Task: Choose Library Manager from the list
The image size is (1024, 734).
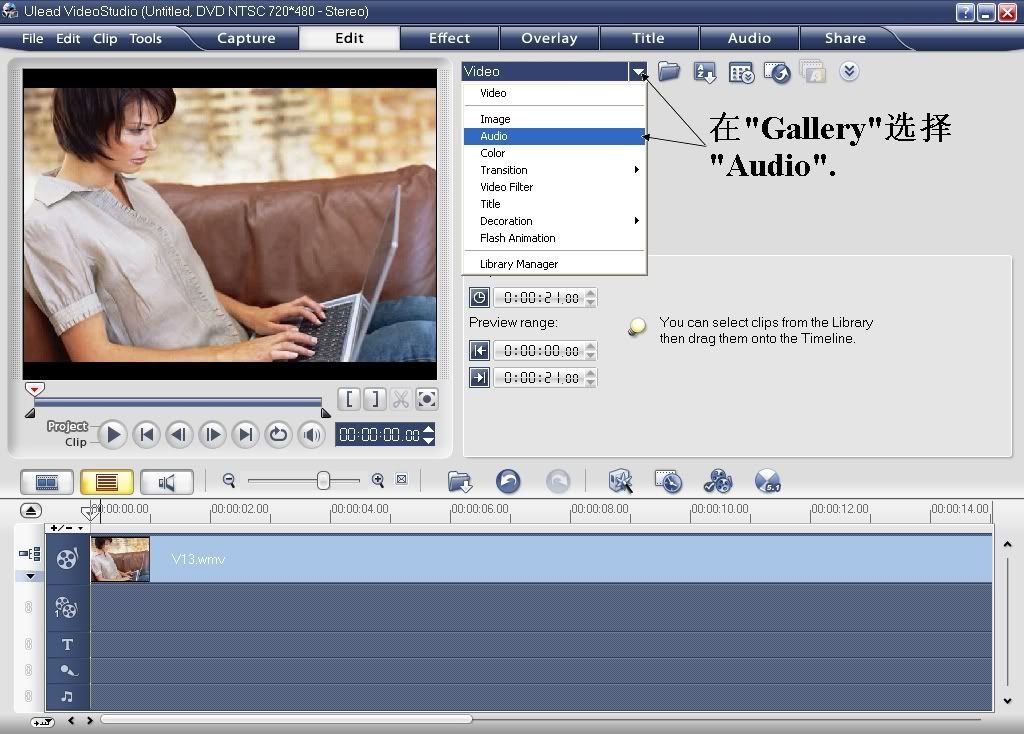Action: coord(519,264)
